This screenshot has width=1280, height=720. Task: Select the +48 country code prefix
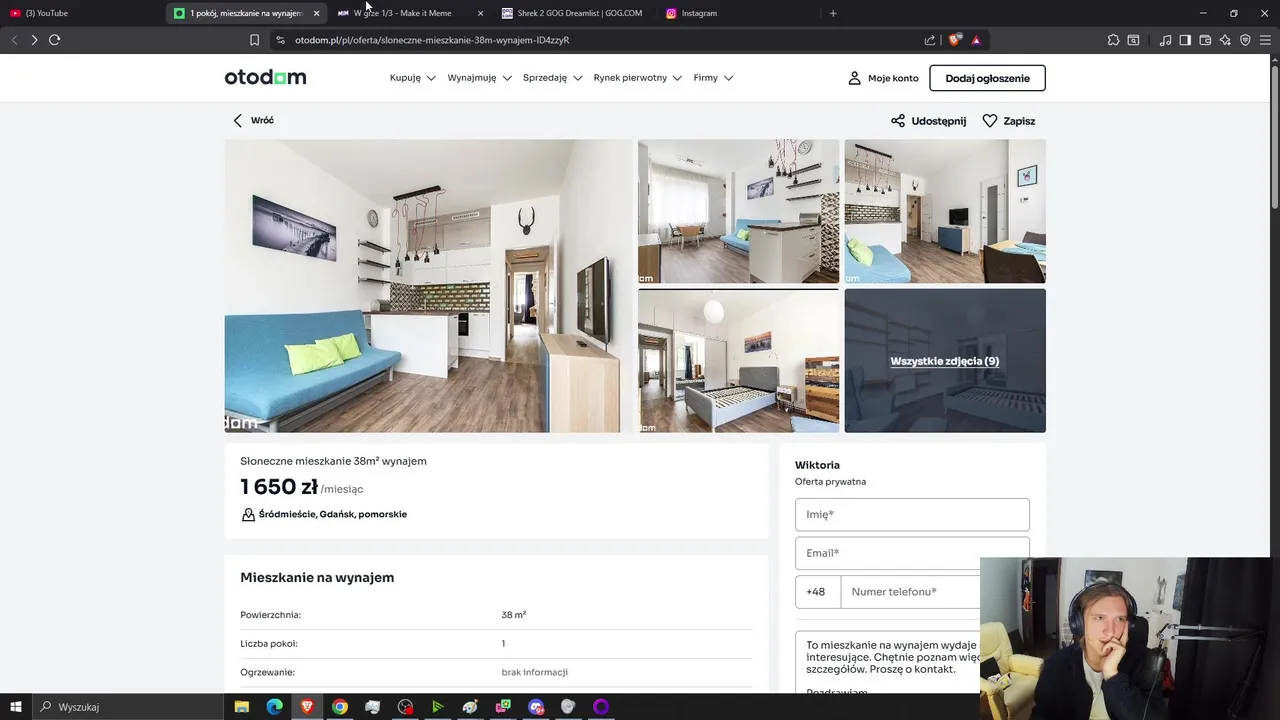pyautogui.click(x=818, y=592)
